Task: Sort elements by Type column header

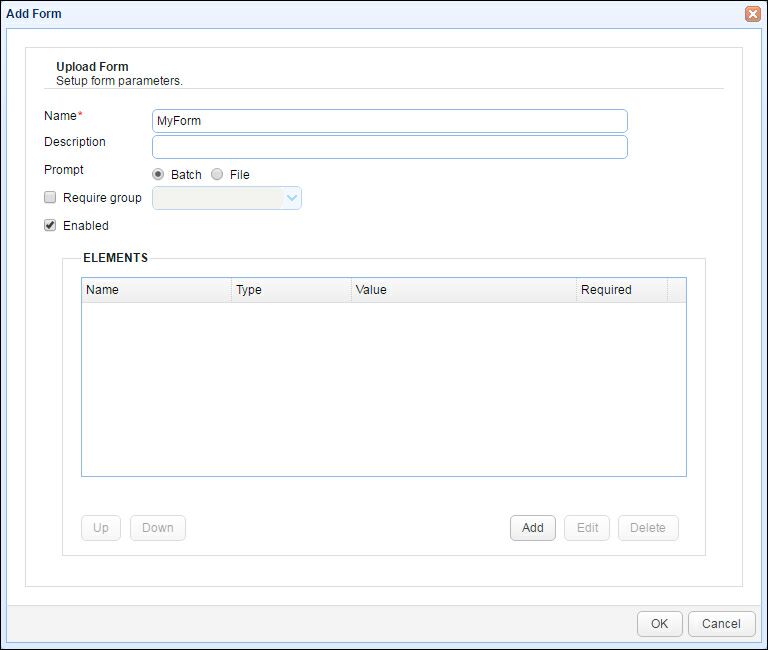Action: pos(291,290)
